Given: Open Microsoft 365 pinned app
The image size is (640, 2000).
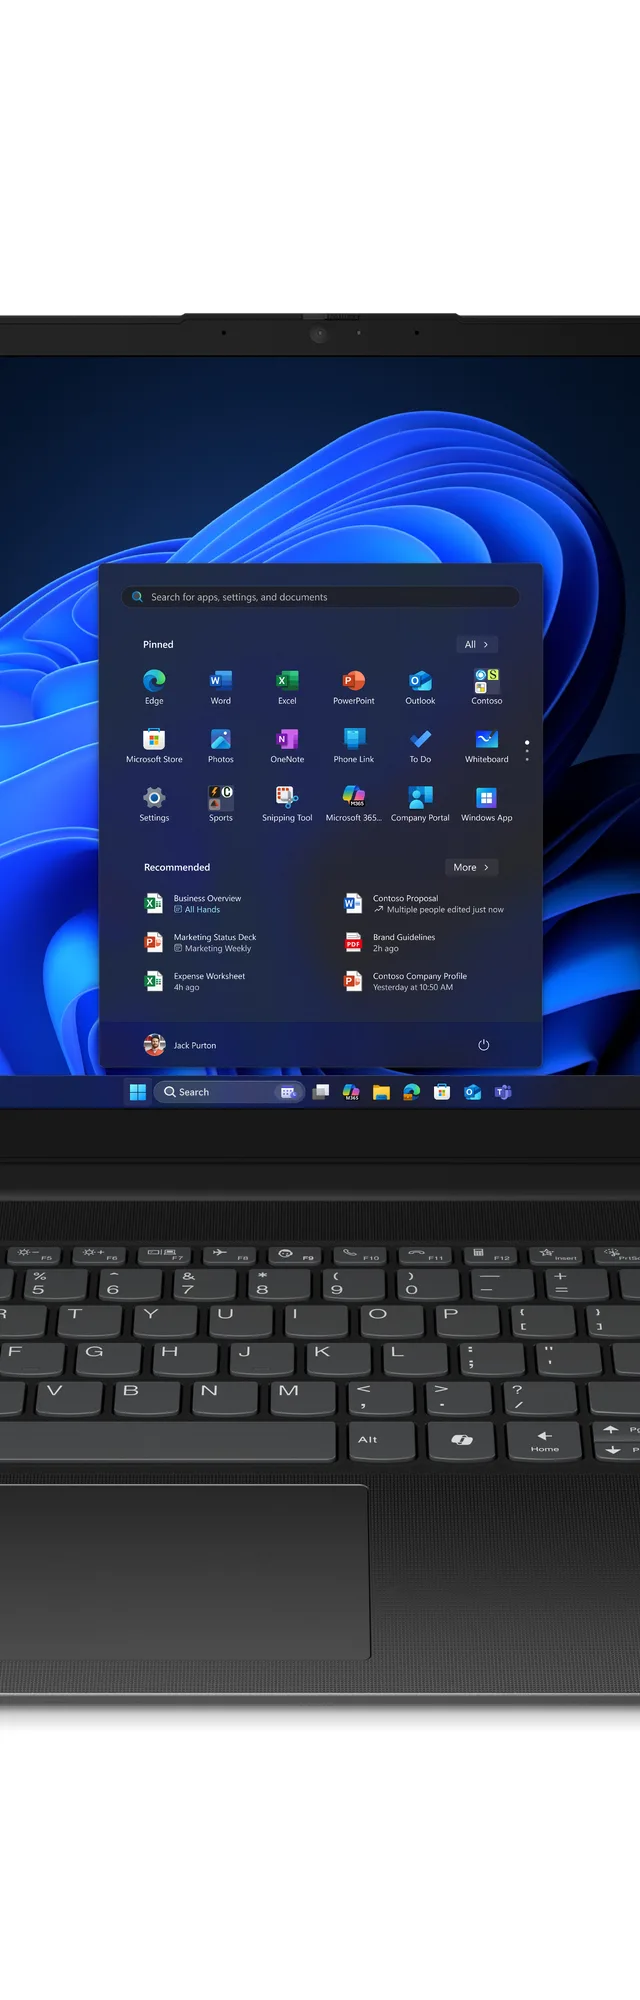Looking at the screenshot, I should click(x=354, y=803).
